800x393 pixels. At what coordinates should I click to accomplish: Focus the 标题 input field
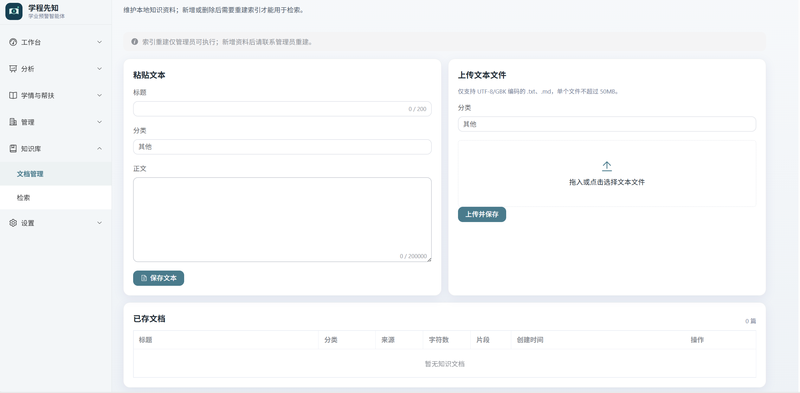[x=282, y=109]
